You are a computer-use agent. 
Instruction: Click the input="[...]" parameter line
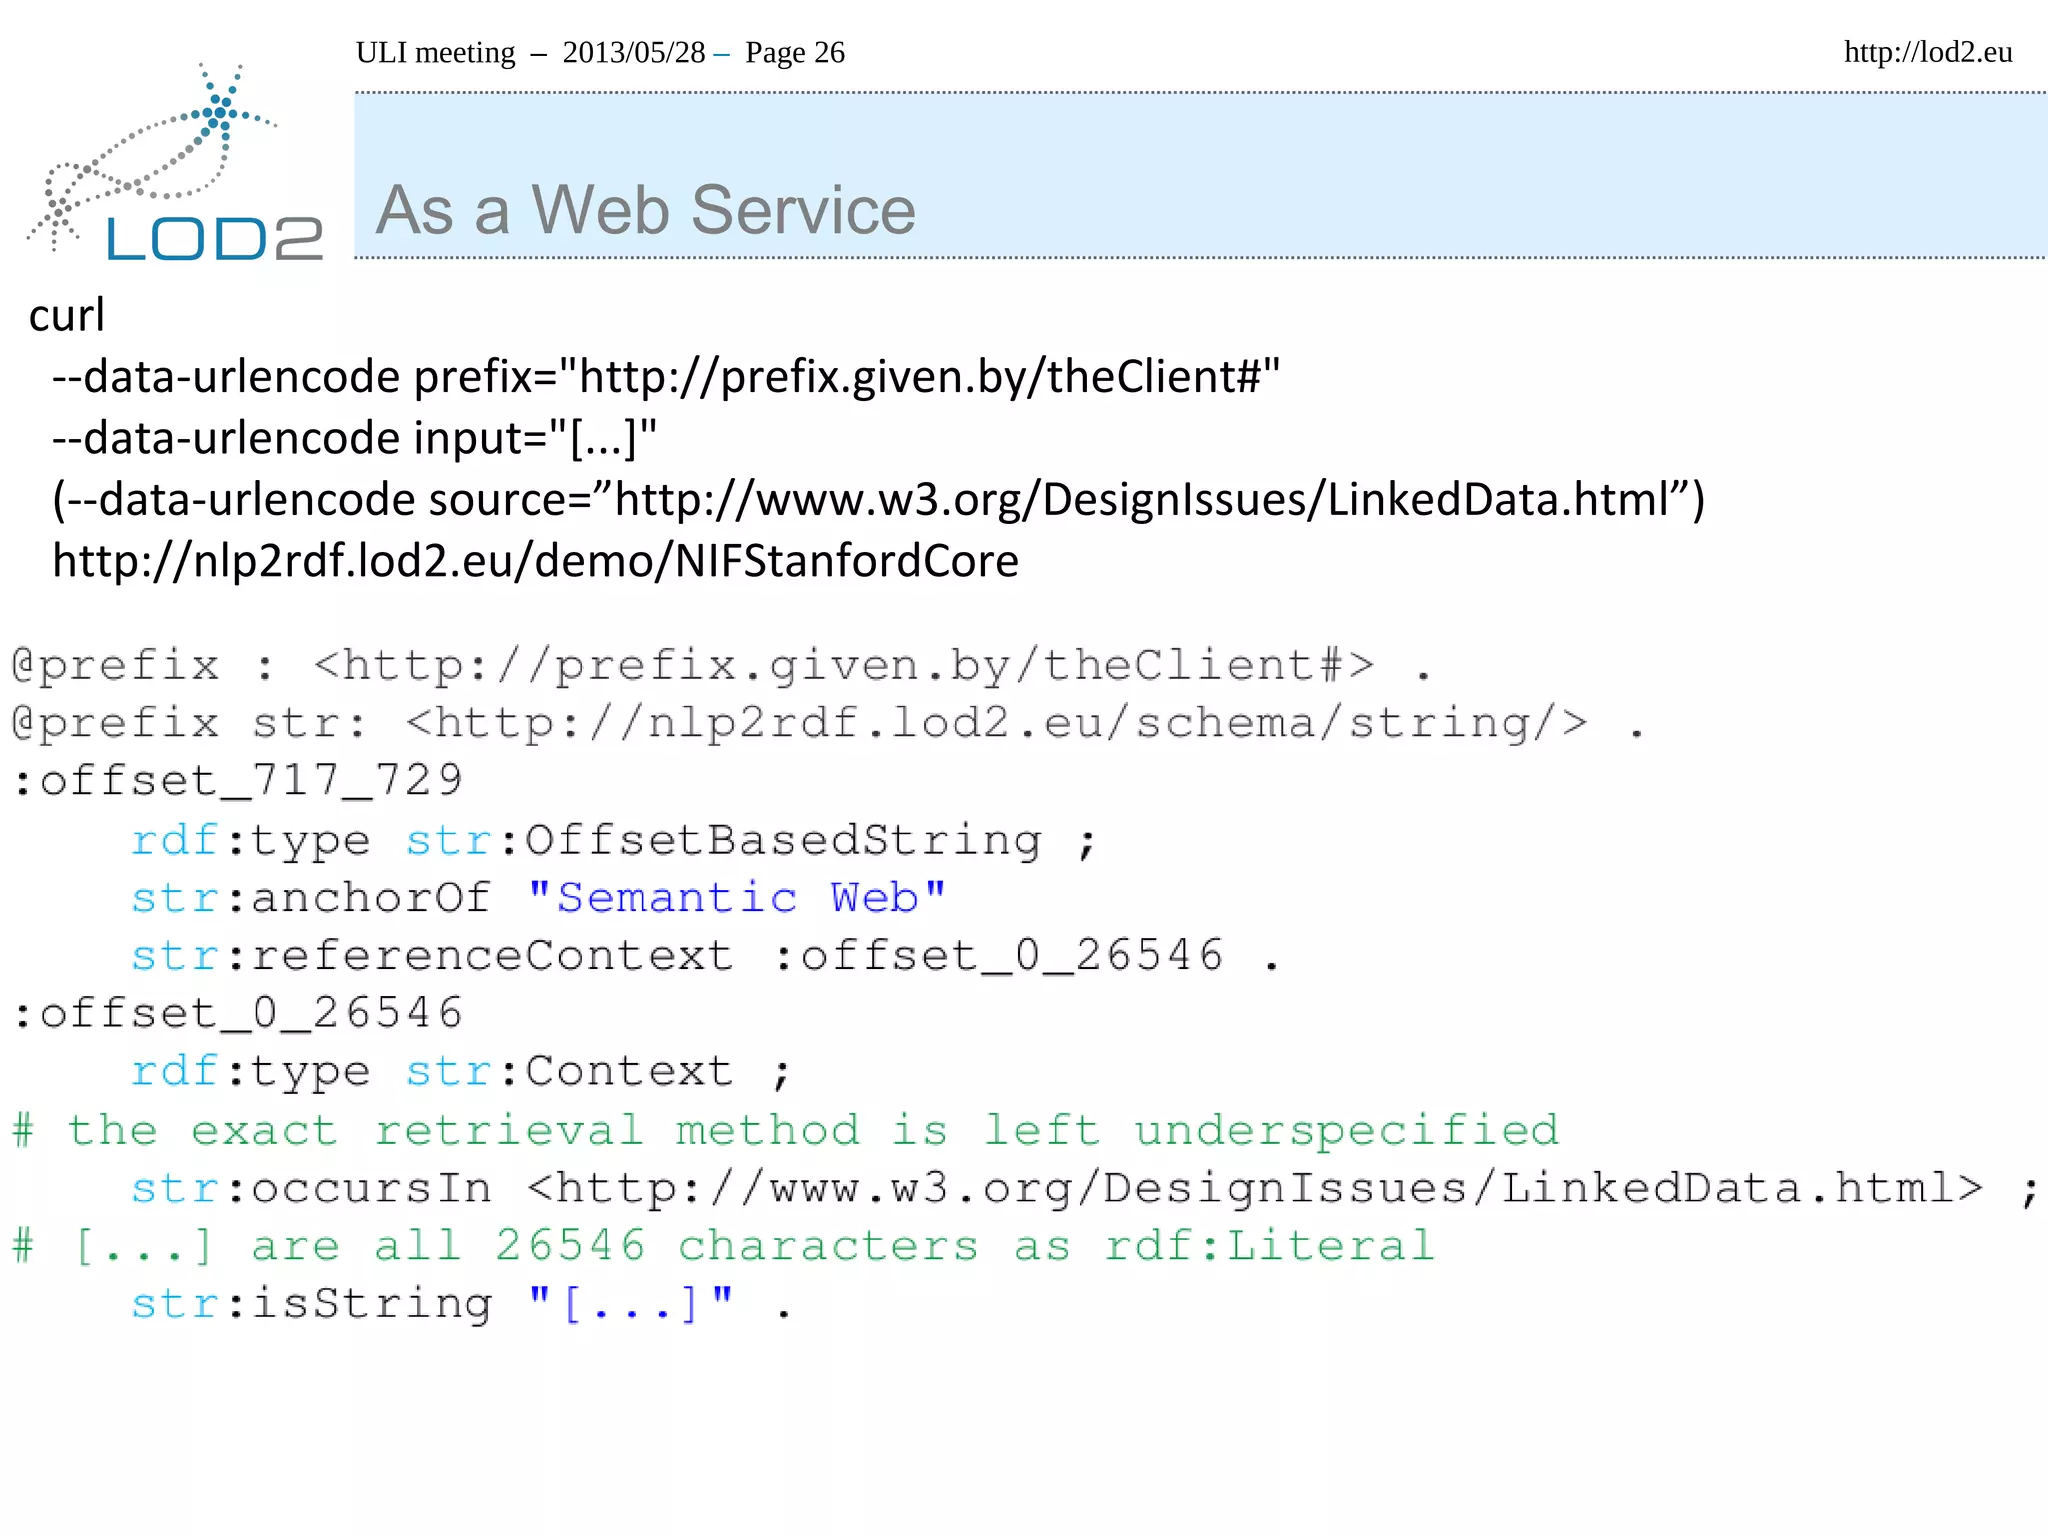(x=355, y=438)
